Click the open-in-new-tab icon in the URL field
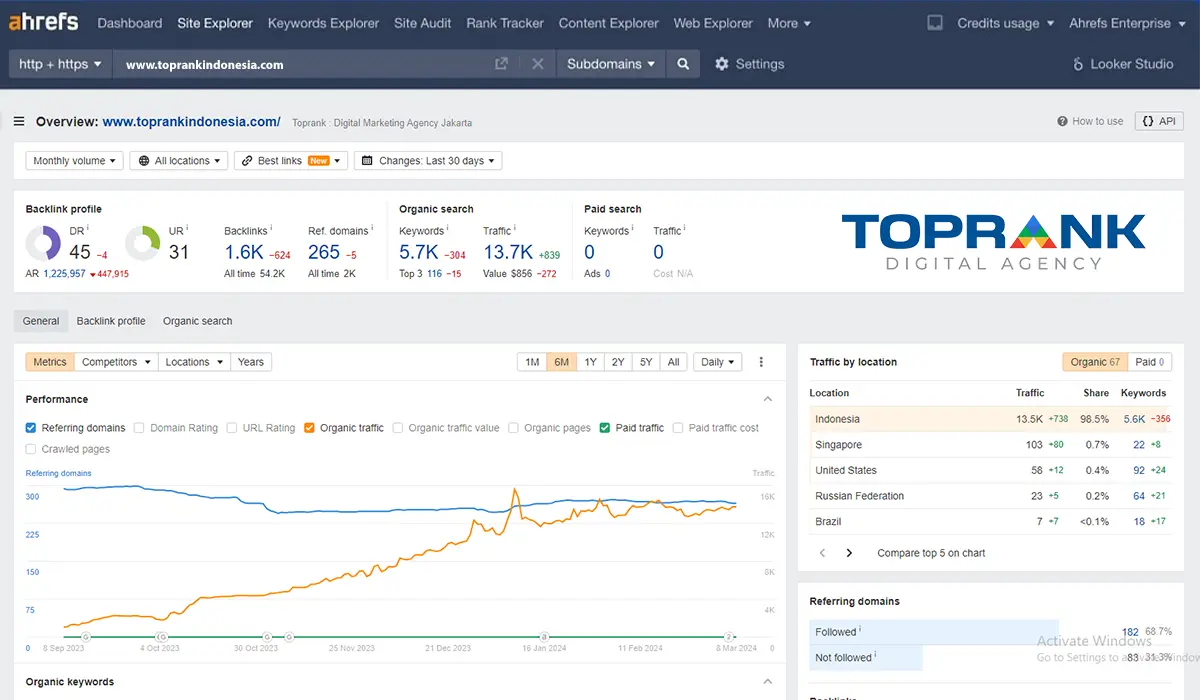The width and height of the screenshot is (1200, 700). [x=502, y=64]
